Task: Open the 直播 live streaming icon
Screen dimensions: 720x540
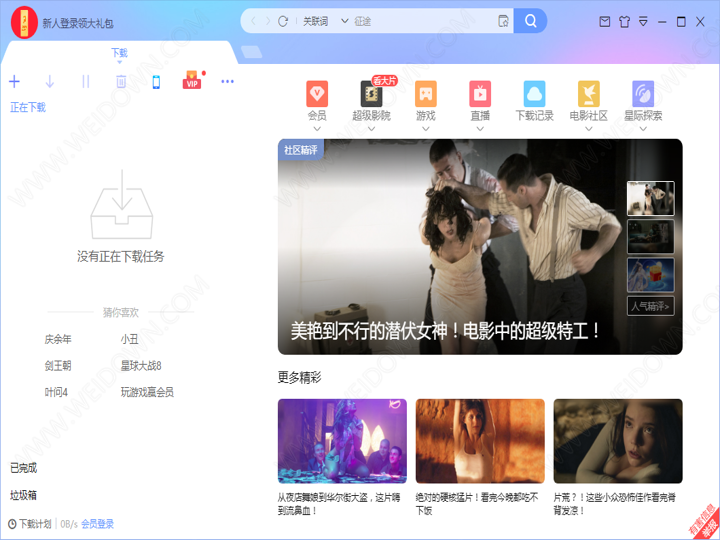Action: click(480, 94)
